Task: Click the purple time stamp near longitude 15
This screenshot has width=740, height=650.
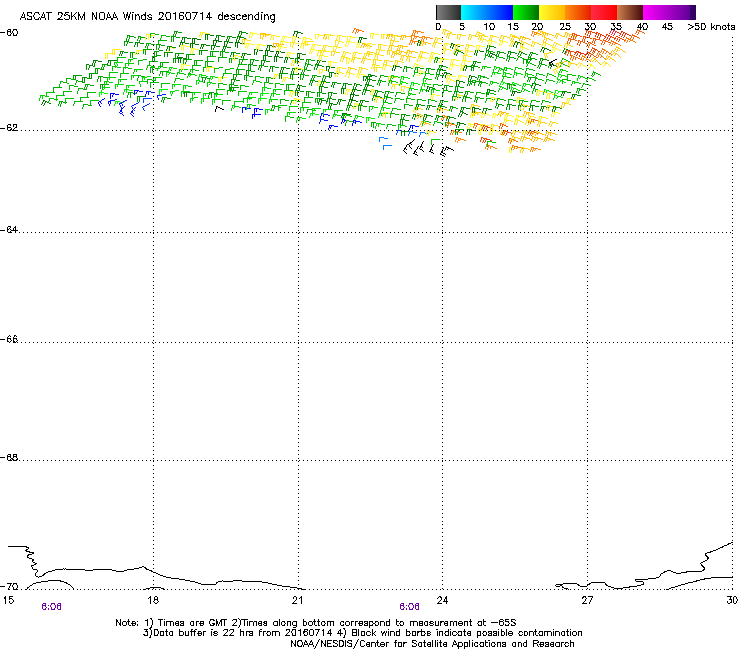Action: tap(51, 607)
